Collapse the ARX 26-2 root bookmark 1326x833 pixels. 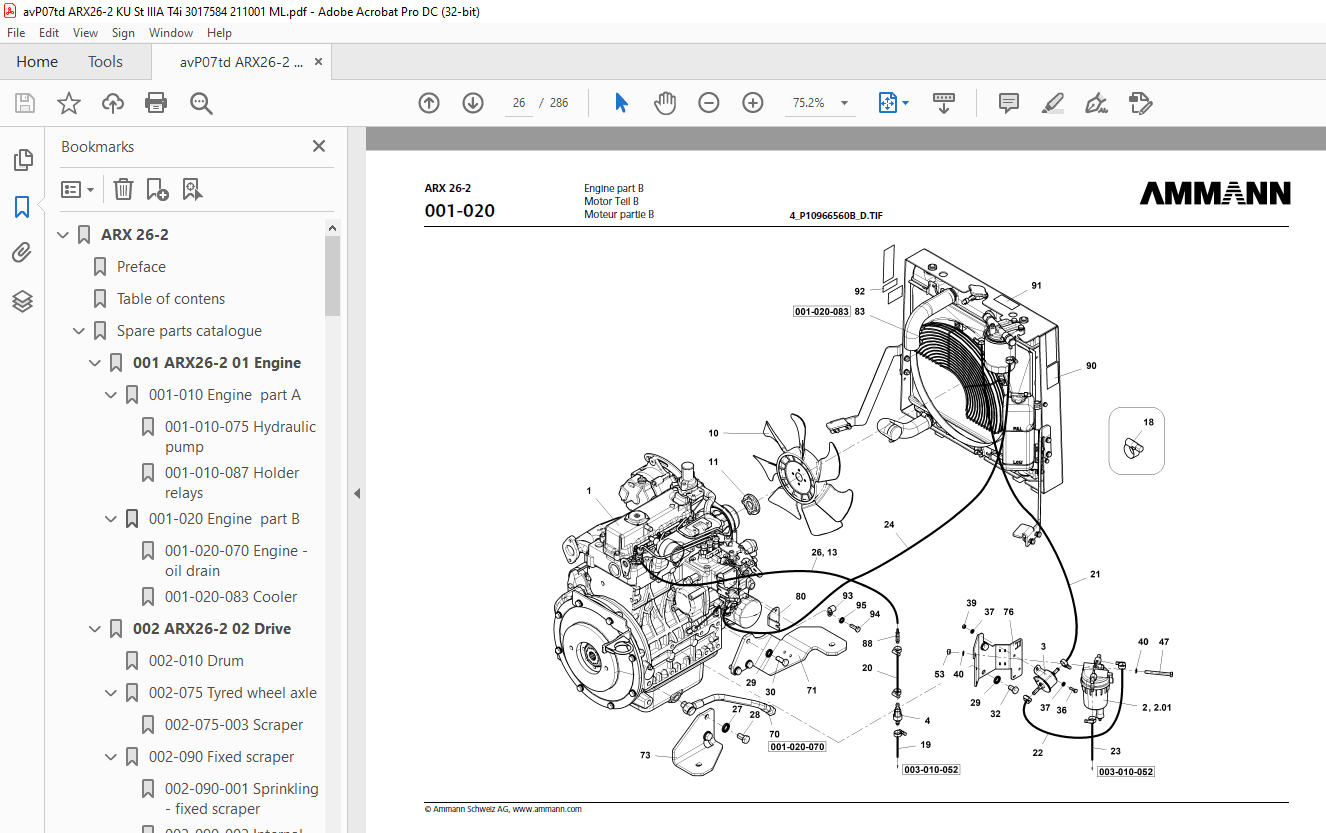[63, 235]
